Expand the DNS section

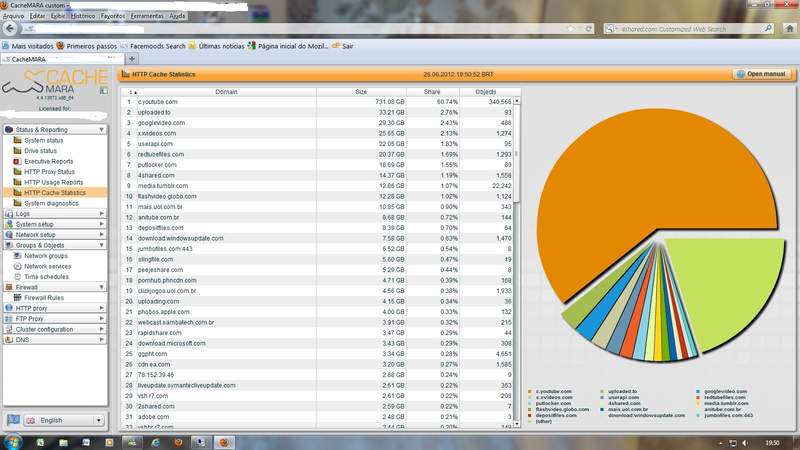pyautogui.click(x=101, y=340)
